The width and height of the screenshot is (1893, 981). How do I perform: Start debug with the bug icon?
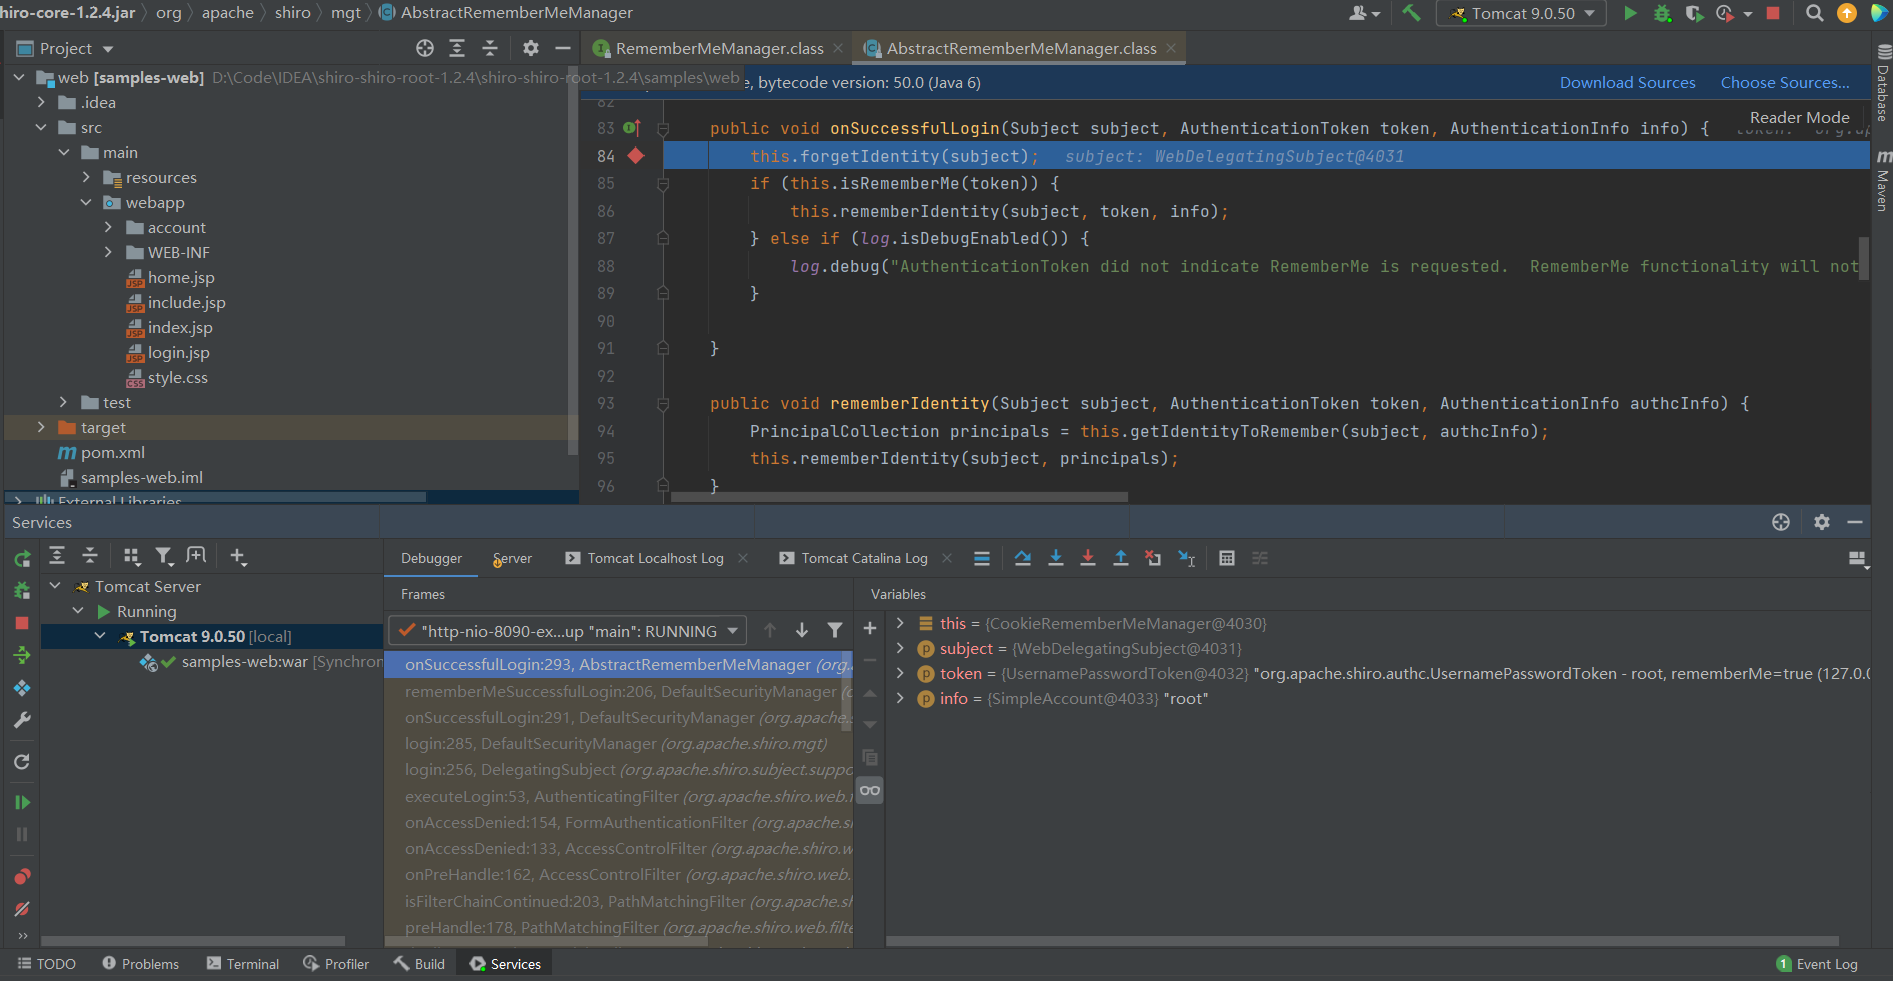[1662, 13]
